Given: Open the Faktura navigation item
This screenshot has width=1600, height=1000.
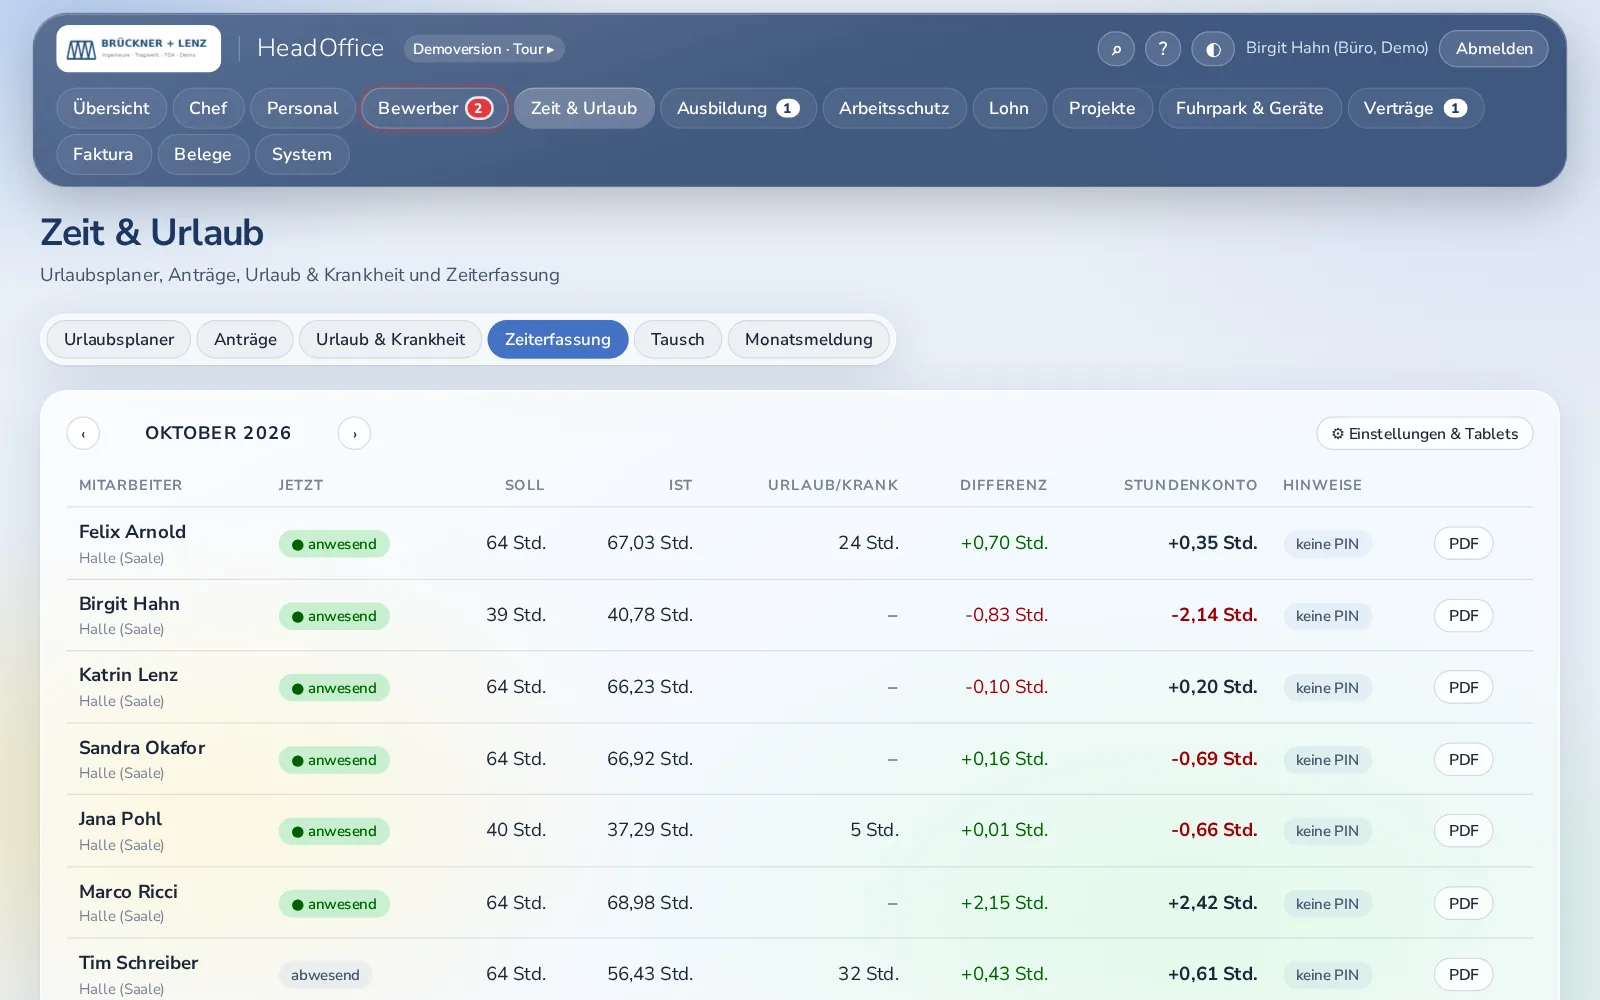Looking at the screenshot, I should pyautogui.click(x=103, y=154).
